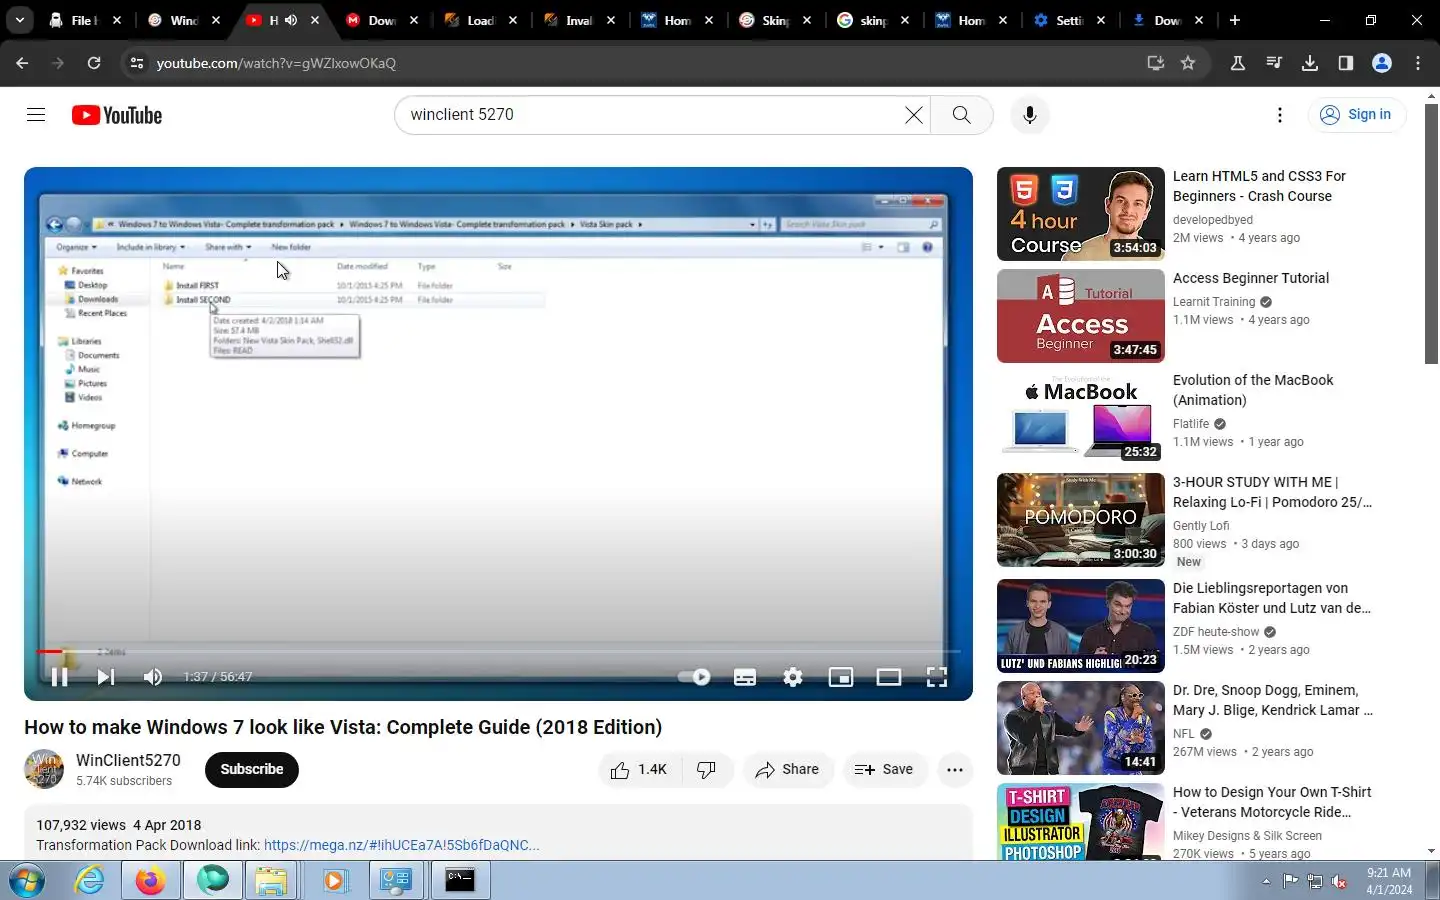
Task: Show hidden system tray icons
Action: 1266,881
